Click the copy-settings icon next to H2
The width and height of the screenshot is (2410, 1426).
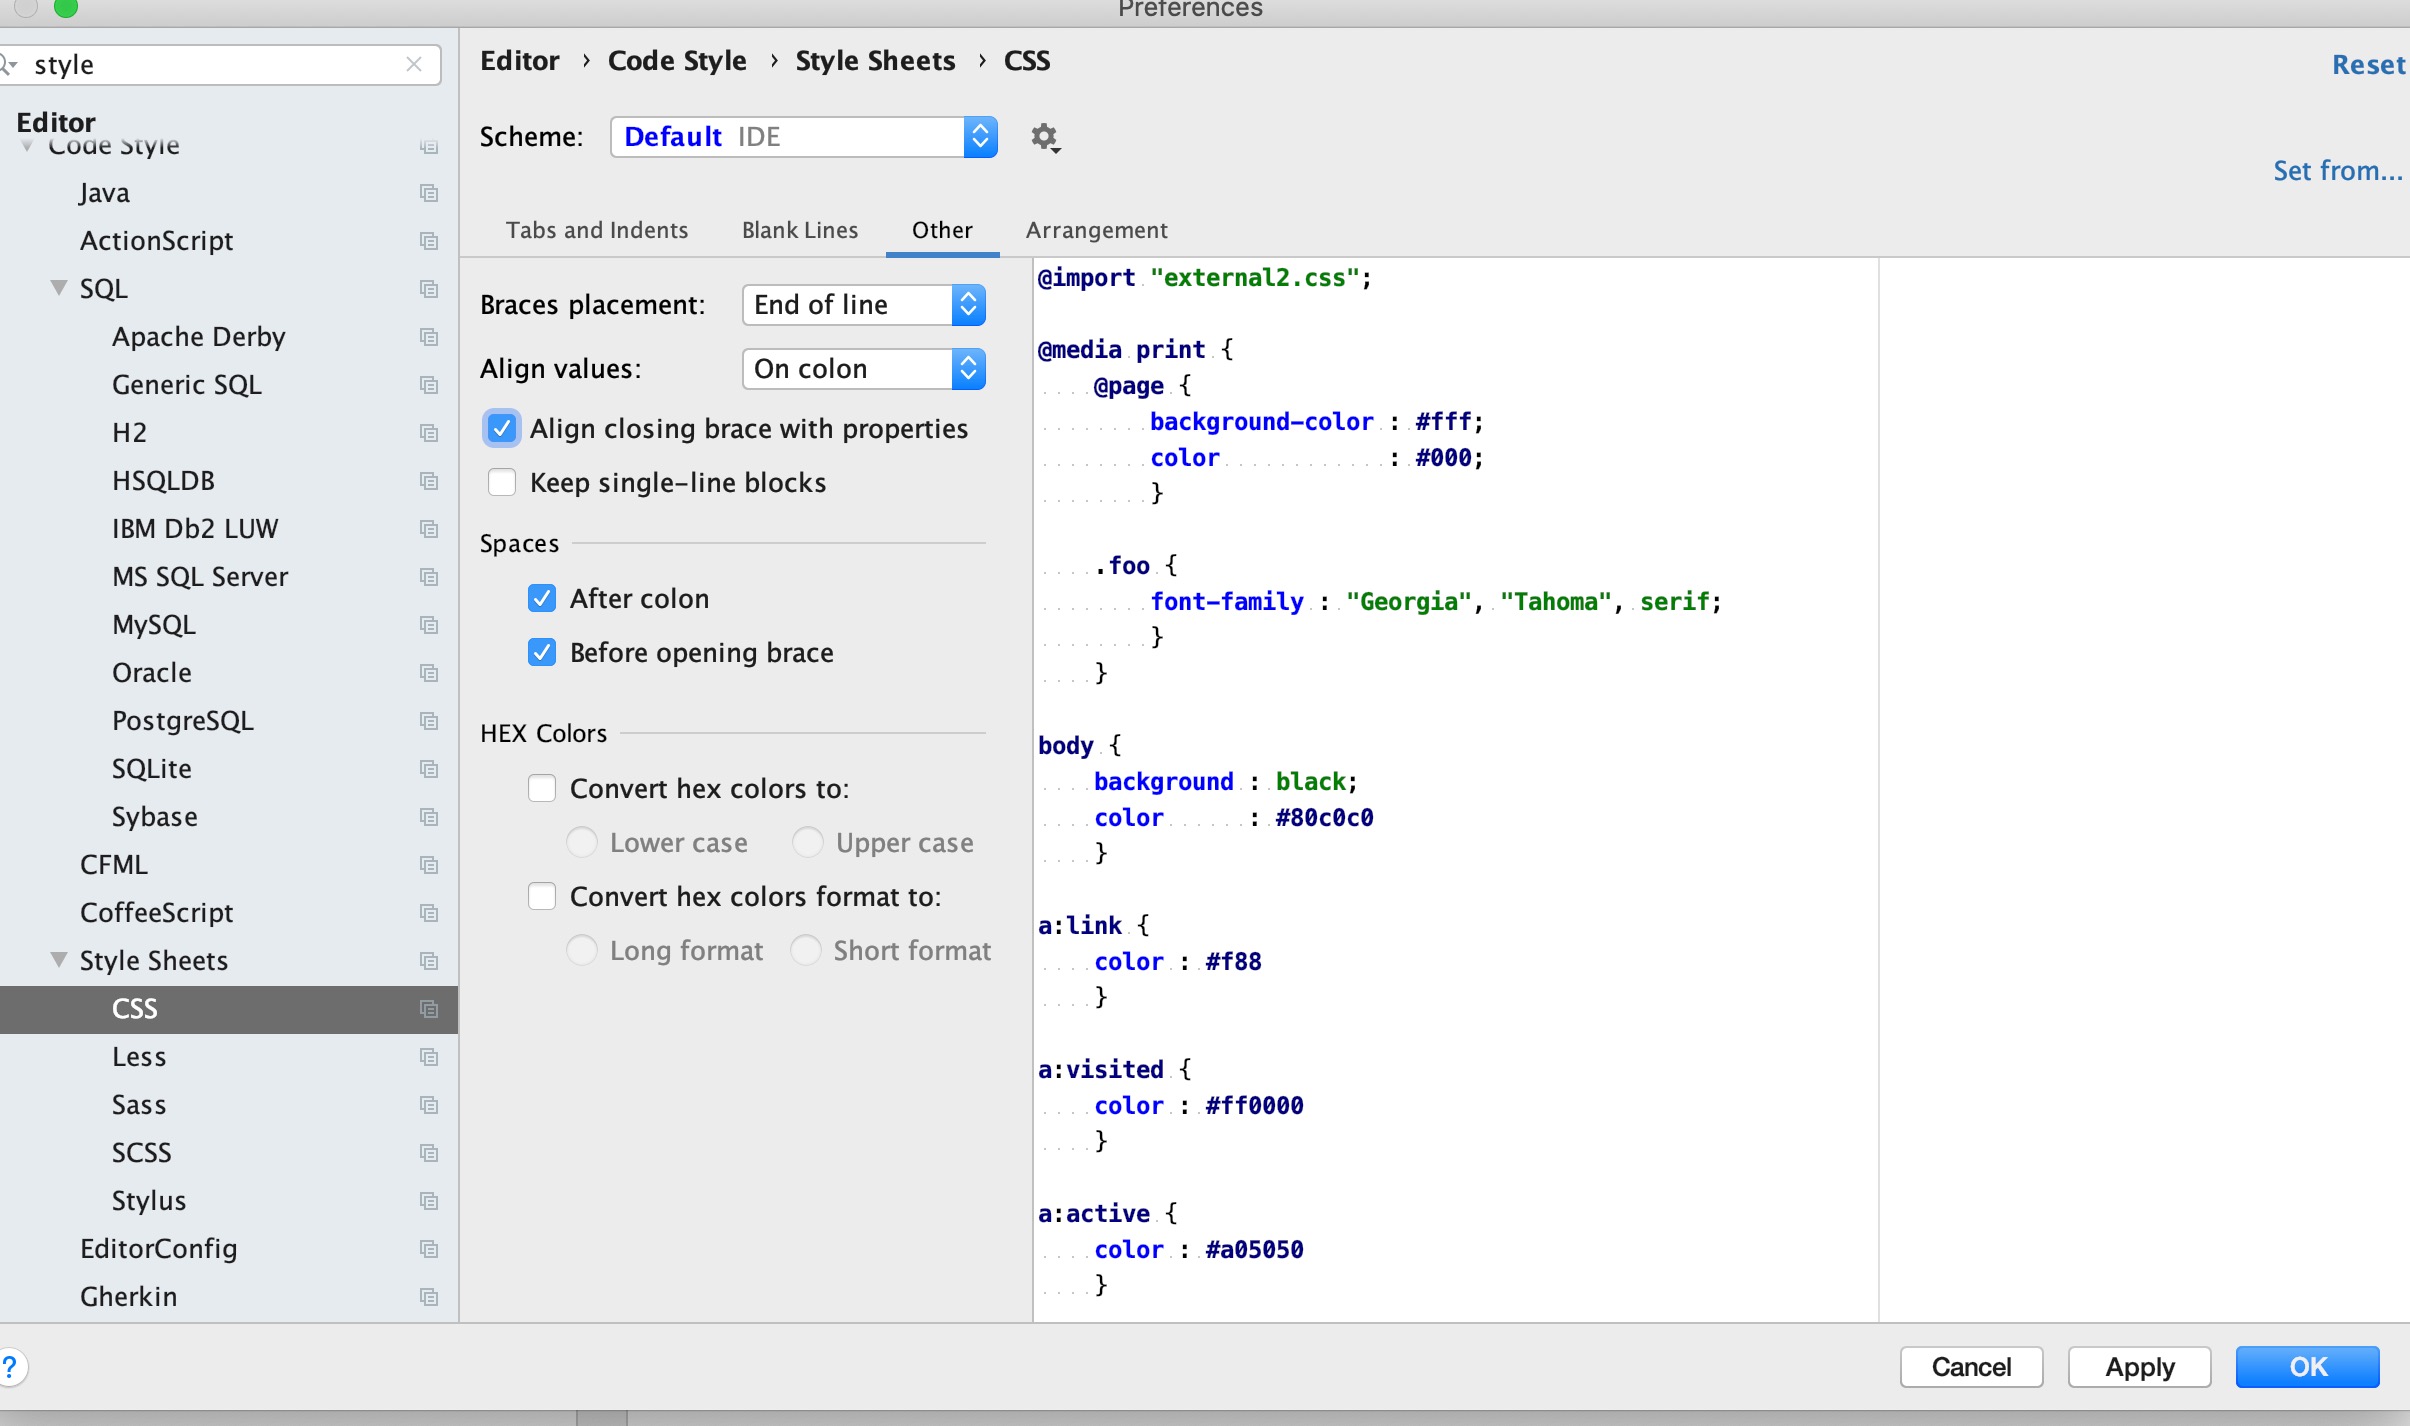[x=429, y=433]
